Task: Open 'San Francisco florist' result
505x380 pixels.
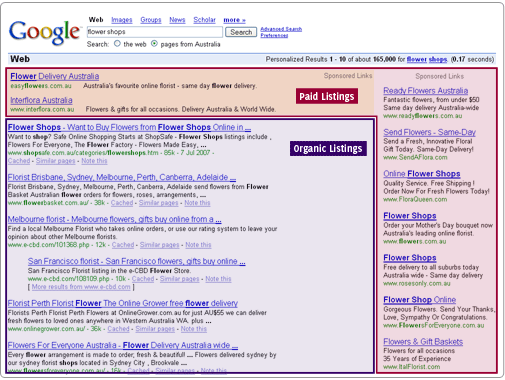Action: pos(137,261)
